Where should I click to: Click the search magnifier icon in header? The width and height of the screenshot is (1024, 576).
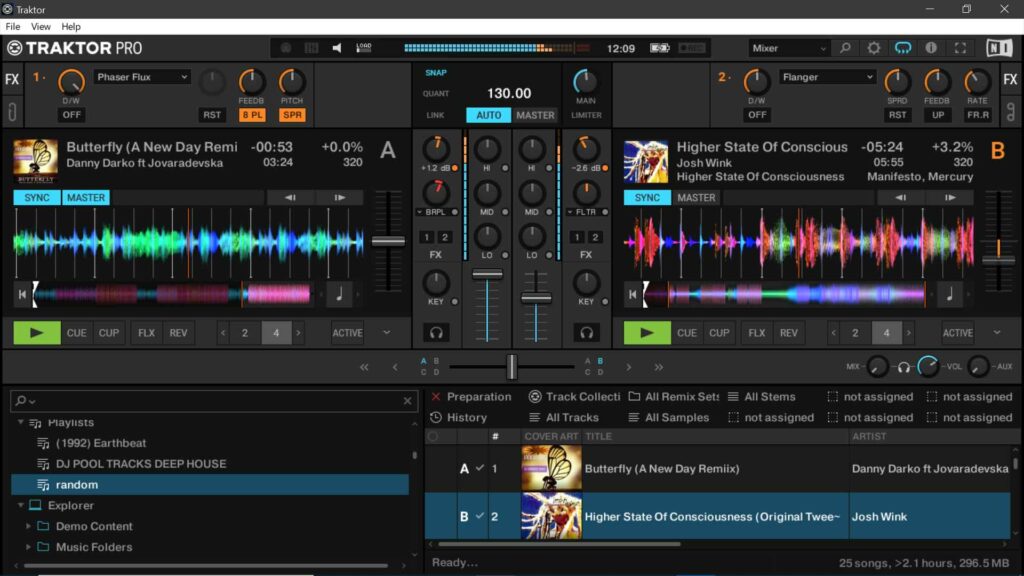(846, 48)
